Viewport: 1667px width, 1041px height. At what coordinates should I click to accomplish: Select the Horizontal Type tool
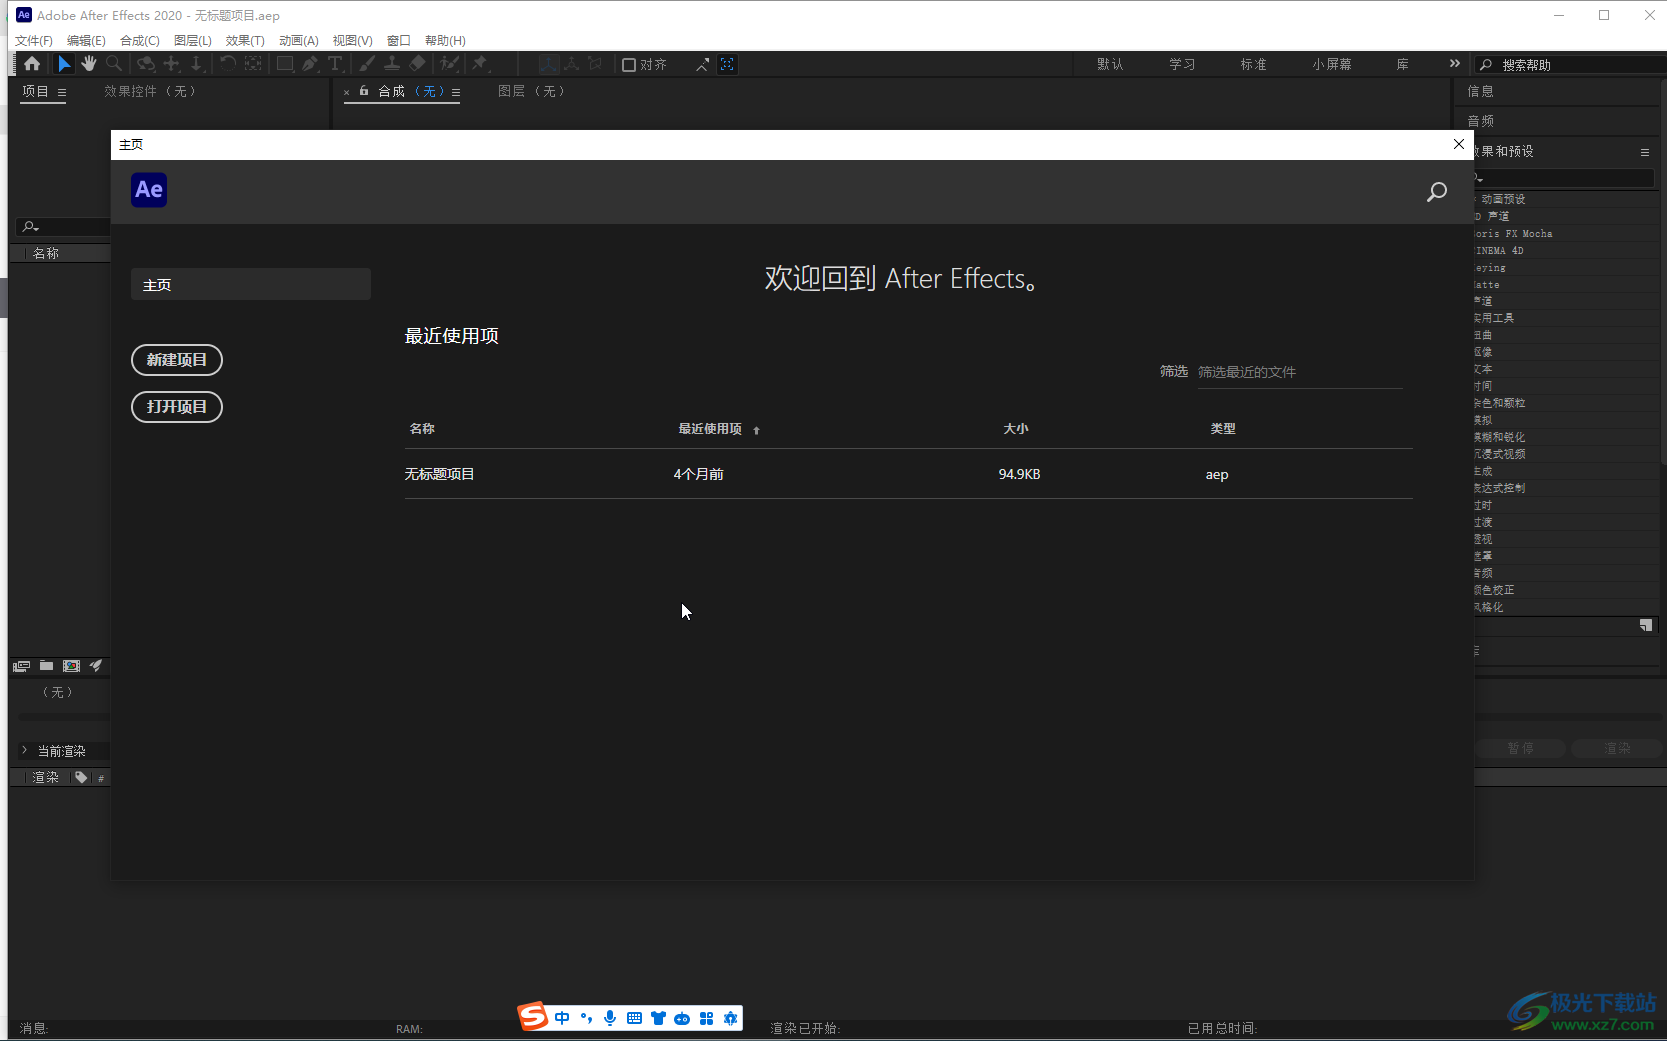click(x=335, y=64)
